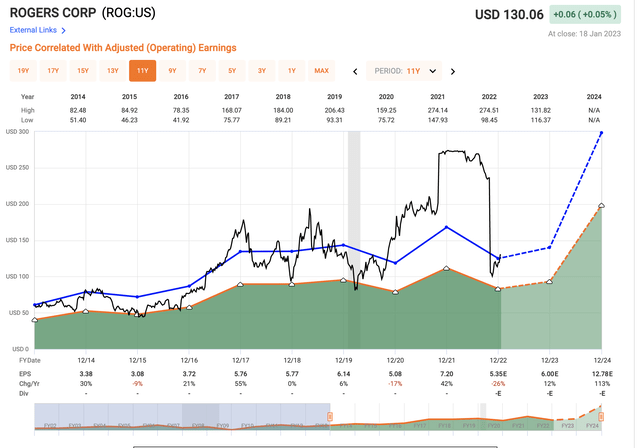Image resolution: width=640 pixels, height=448 pixels.
Task: Select the 13Y period button
Action: pos(113,71)
